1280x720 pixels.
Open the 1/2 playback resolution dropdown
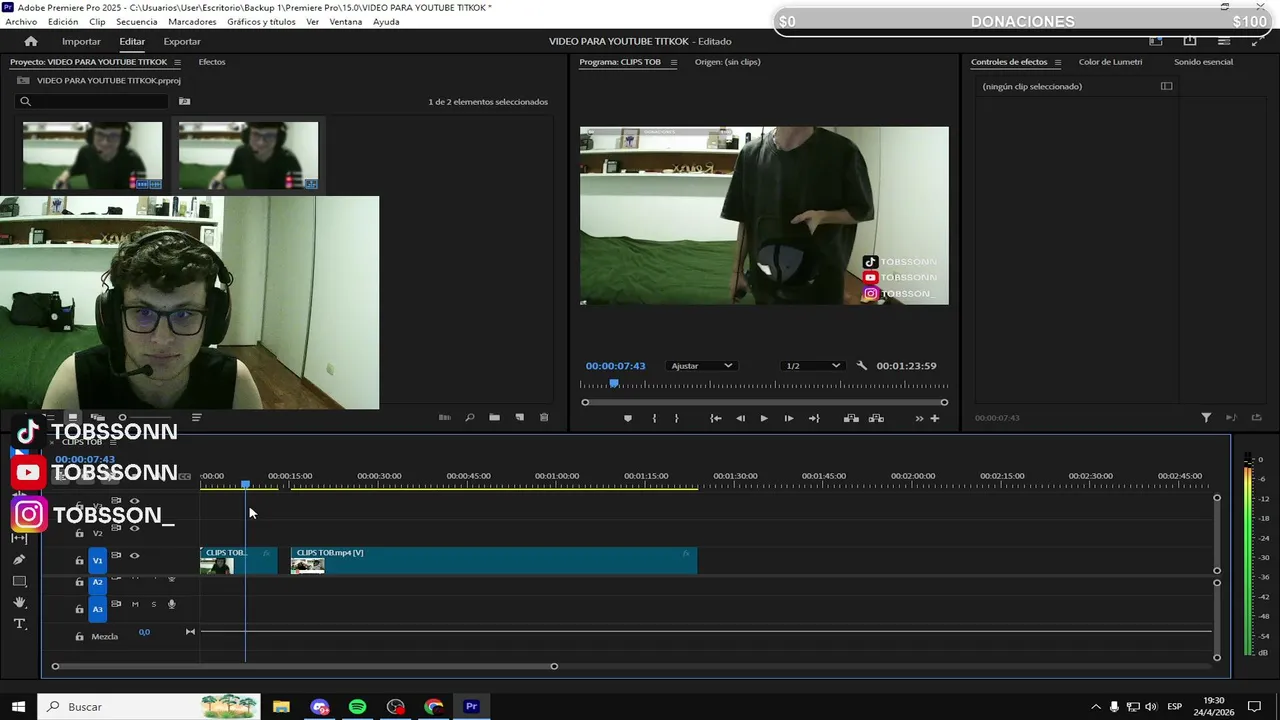pos(812,366)
